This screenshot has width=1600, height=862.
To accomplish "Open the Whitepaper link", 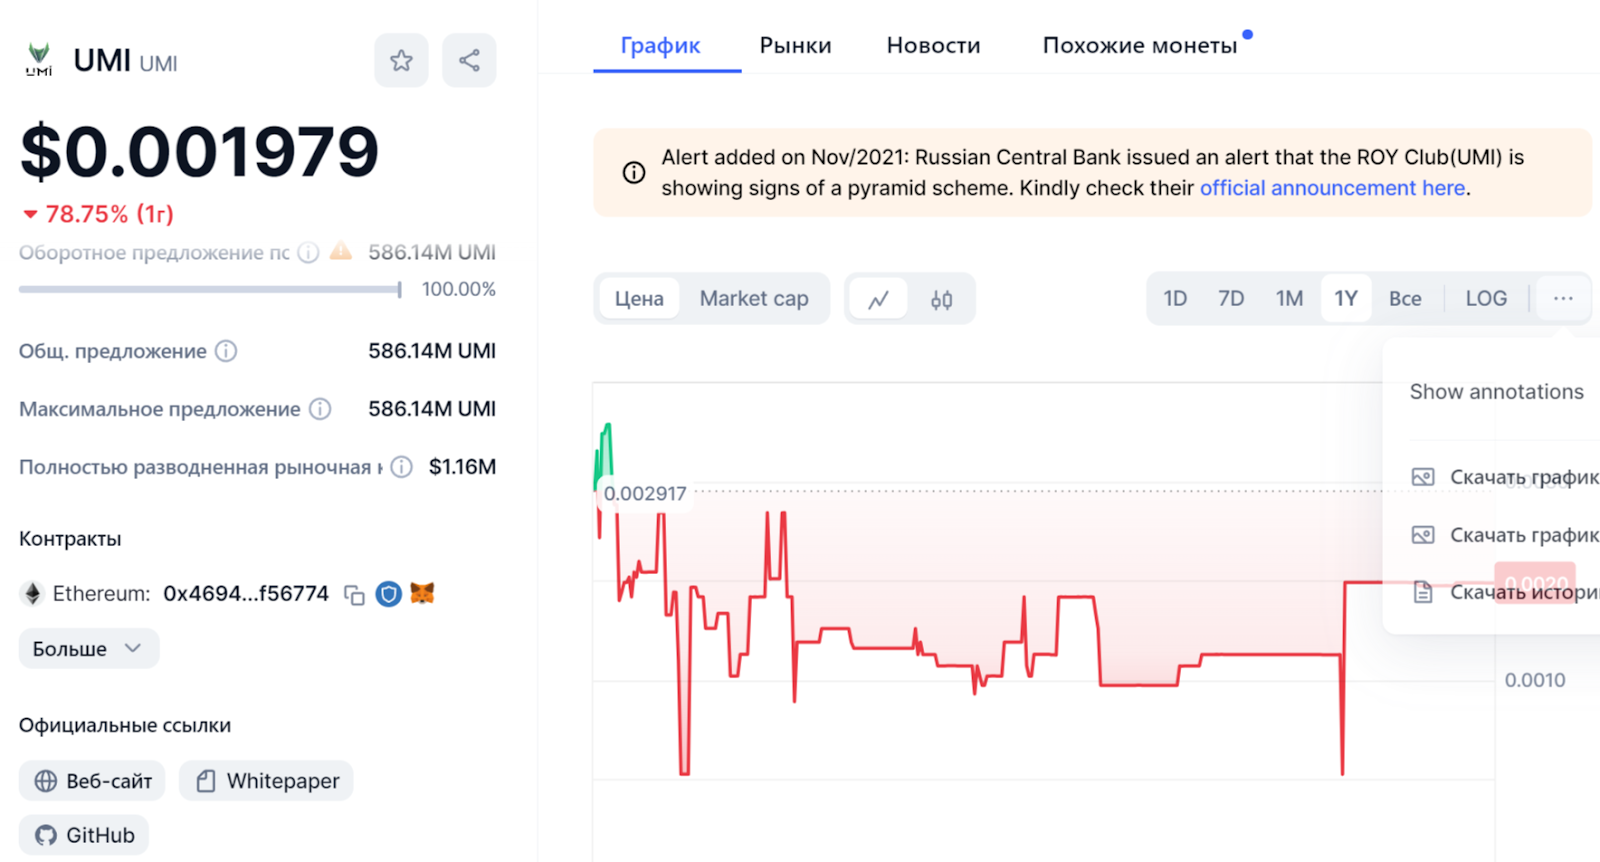I will [267, 781].
